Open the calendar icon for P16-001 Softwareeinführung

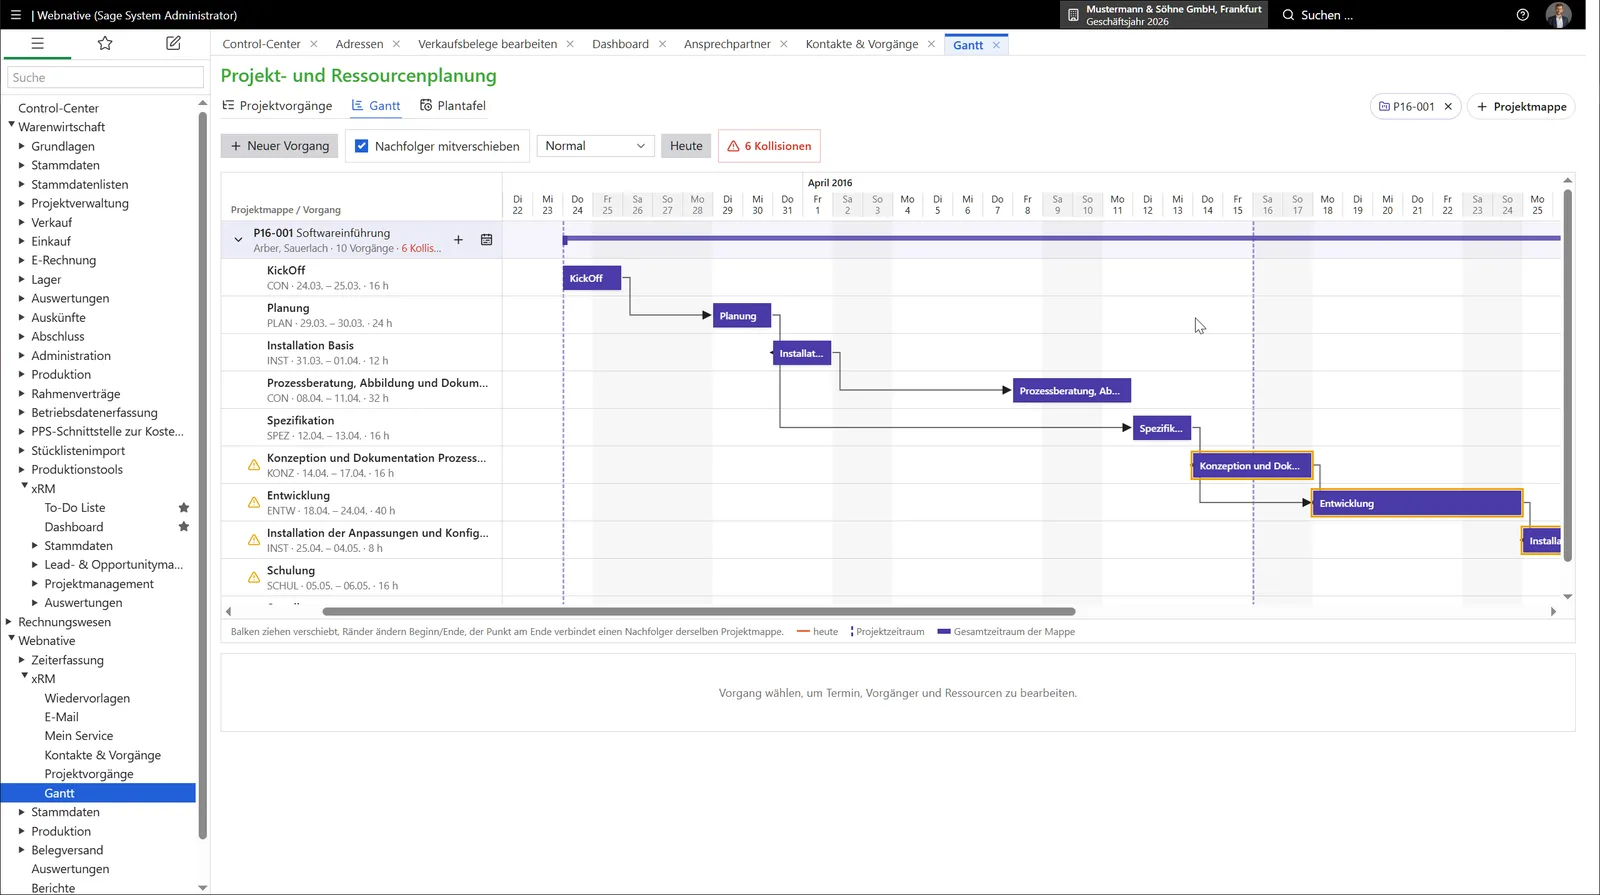tap(487, 240)
